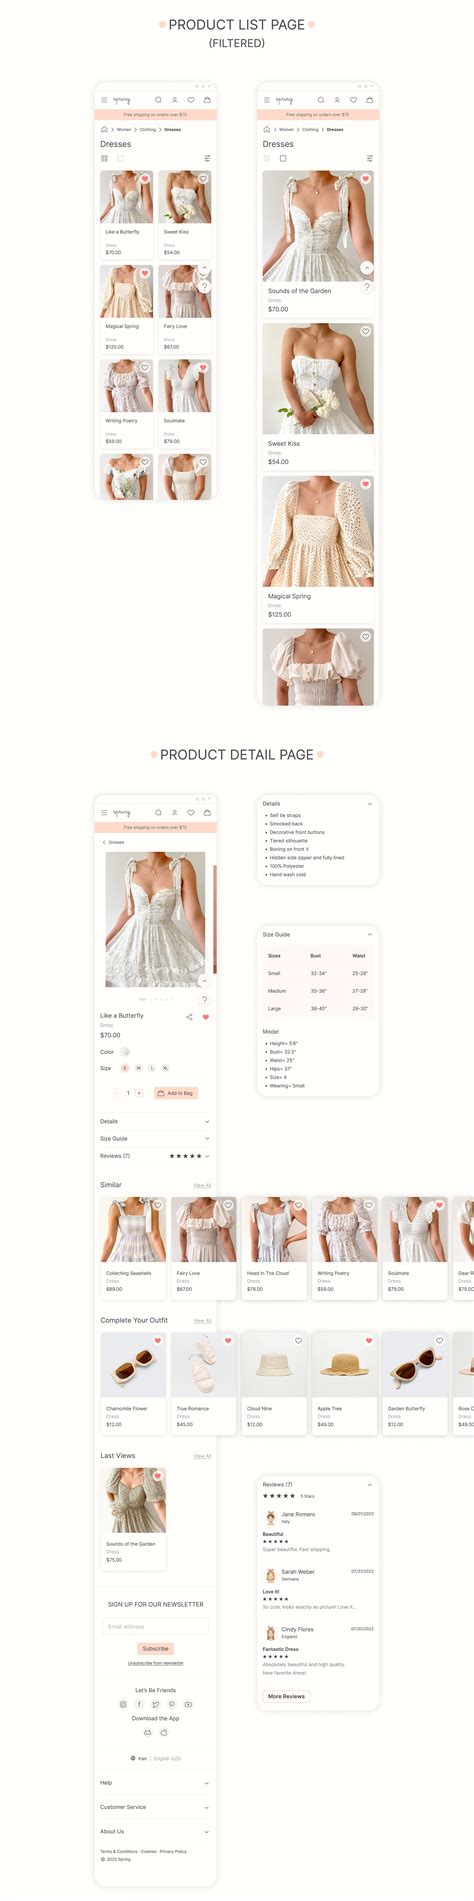
Task: Open account profile in grid list page header
Action: (174, 100)
